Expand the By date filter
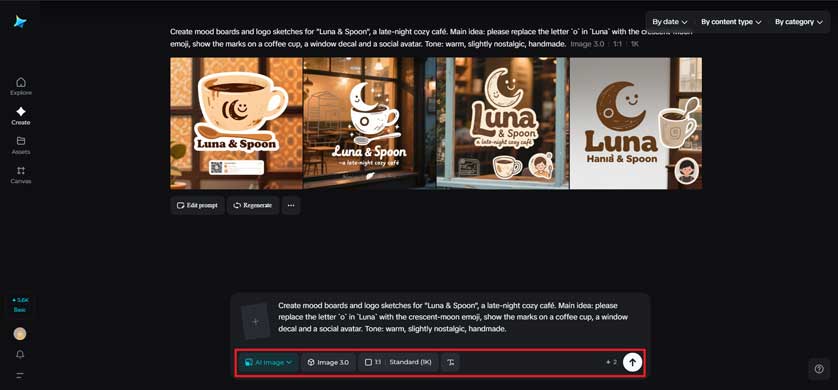The width and height of the screenshot is (838, 390). click(670, 22)
